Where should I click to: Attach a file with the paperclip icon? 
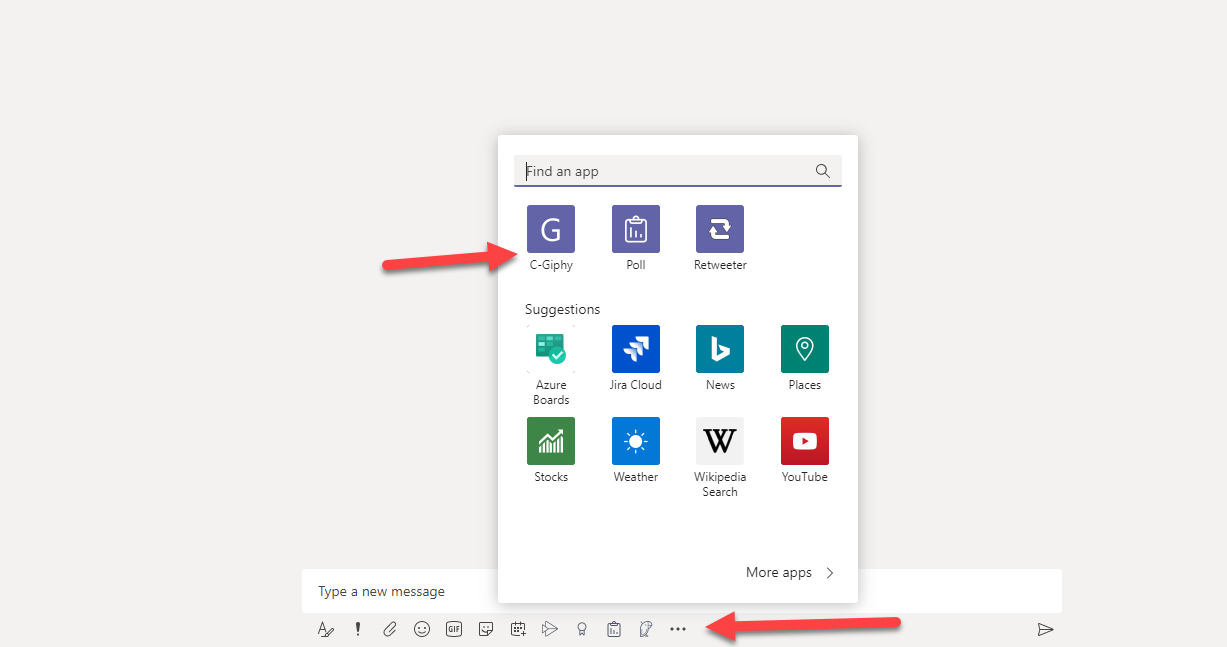pyautogui.click(x=390, y=629)
